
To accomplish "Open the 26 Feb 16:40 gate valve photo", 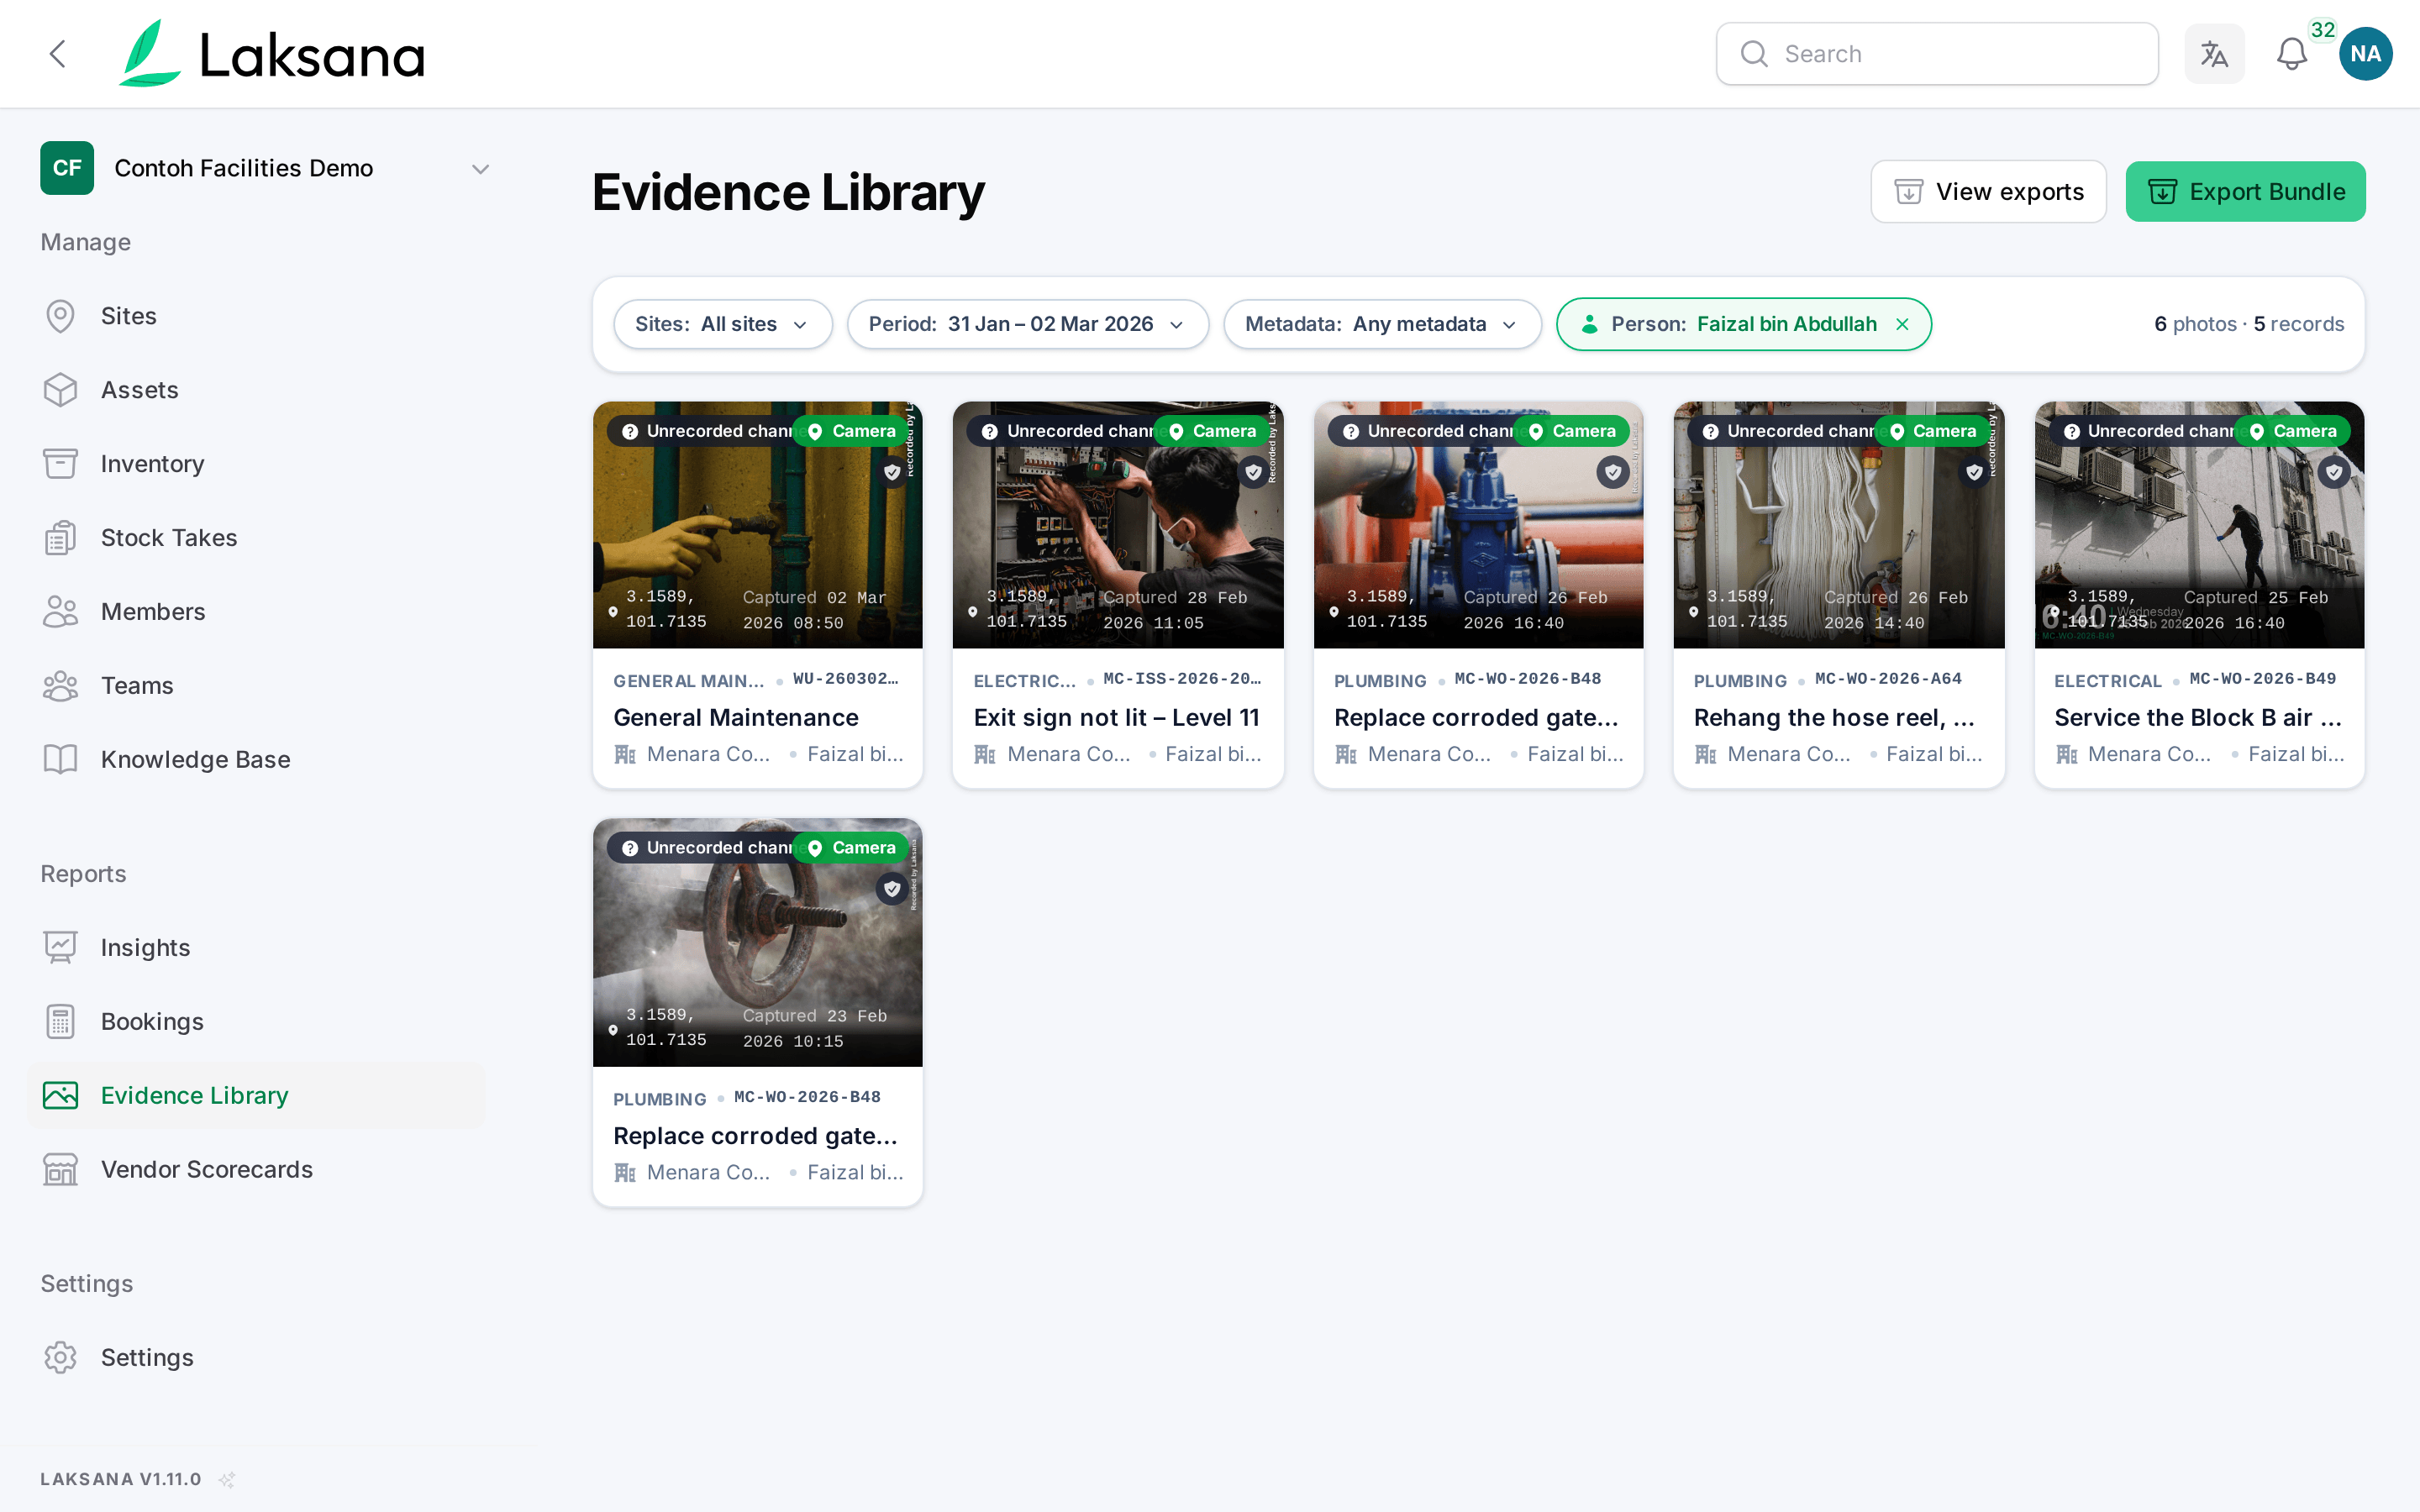I will tap(1478, 525).
